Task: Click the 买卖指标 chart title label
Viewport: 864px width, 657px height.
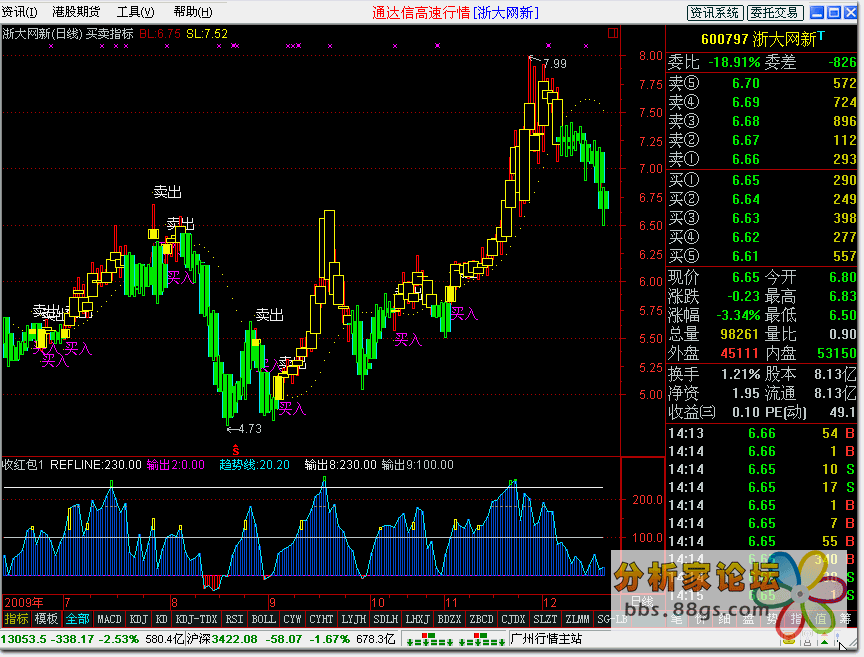Action: tap(110, 34)
